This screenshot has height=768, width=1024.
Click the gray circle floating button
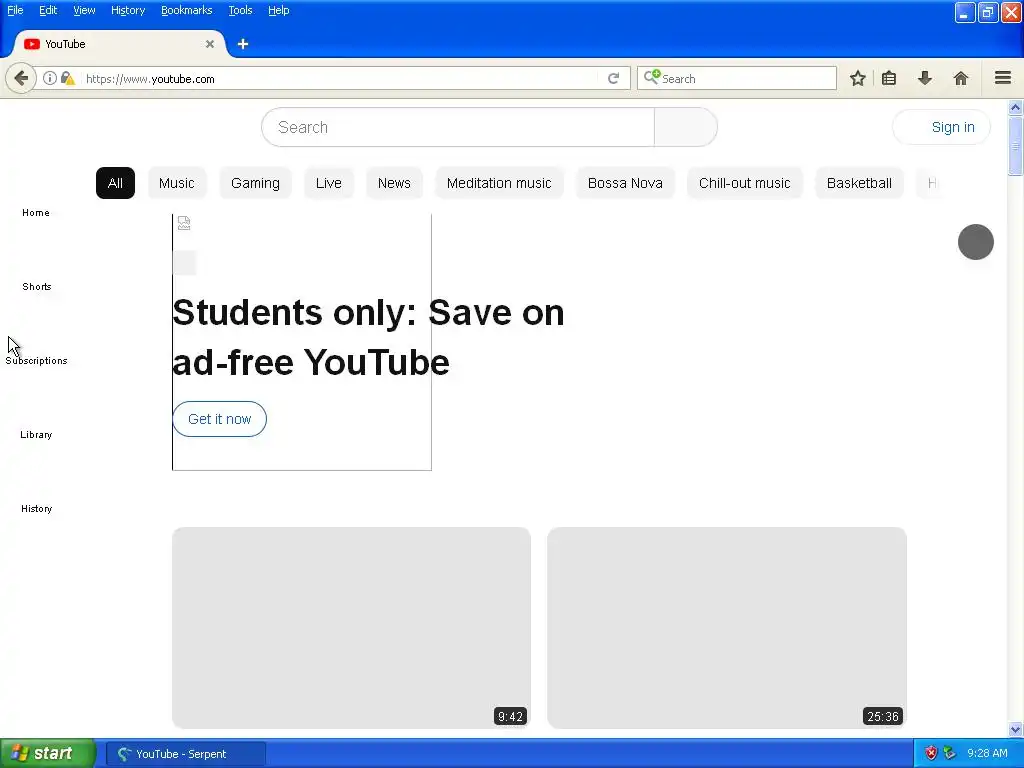coord(976,242)
